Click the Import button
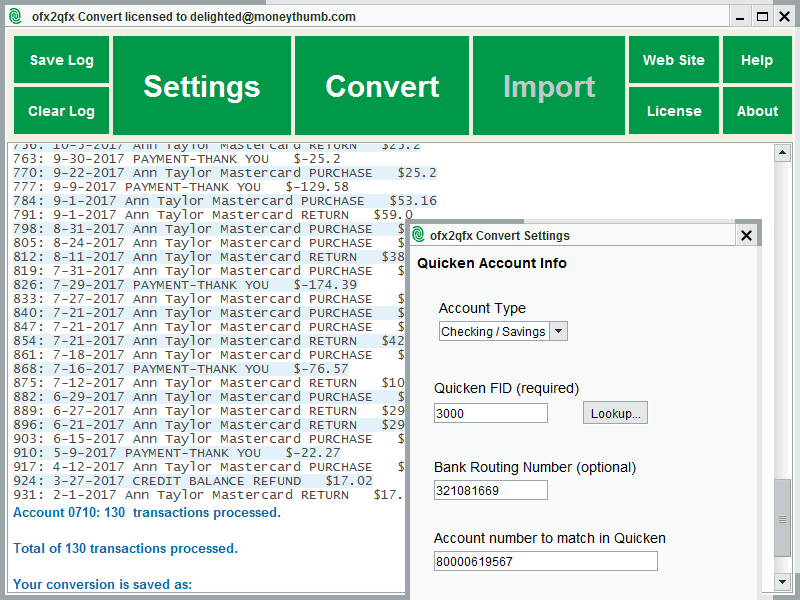The width and height of the screenshot is (800, 600). point(549,86)
